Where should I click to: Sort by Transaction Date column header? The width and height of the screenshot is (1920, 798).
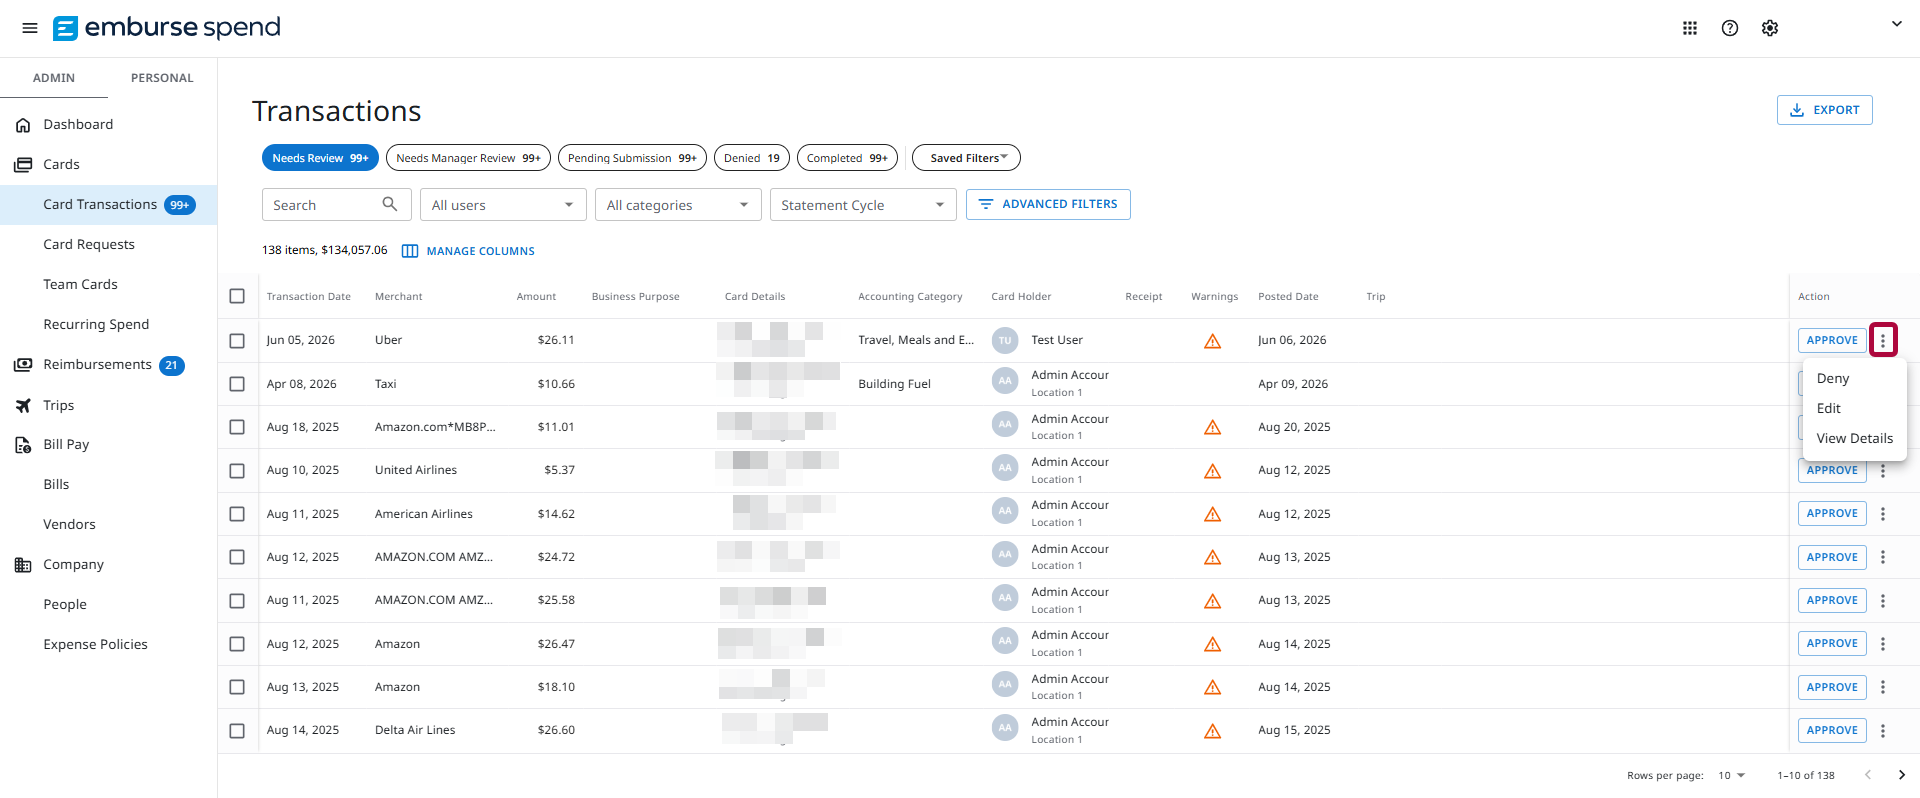(308, 297)
